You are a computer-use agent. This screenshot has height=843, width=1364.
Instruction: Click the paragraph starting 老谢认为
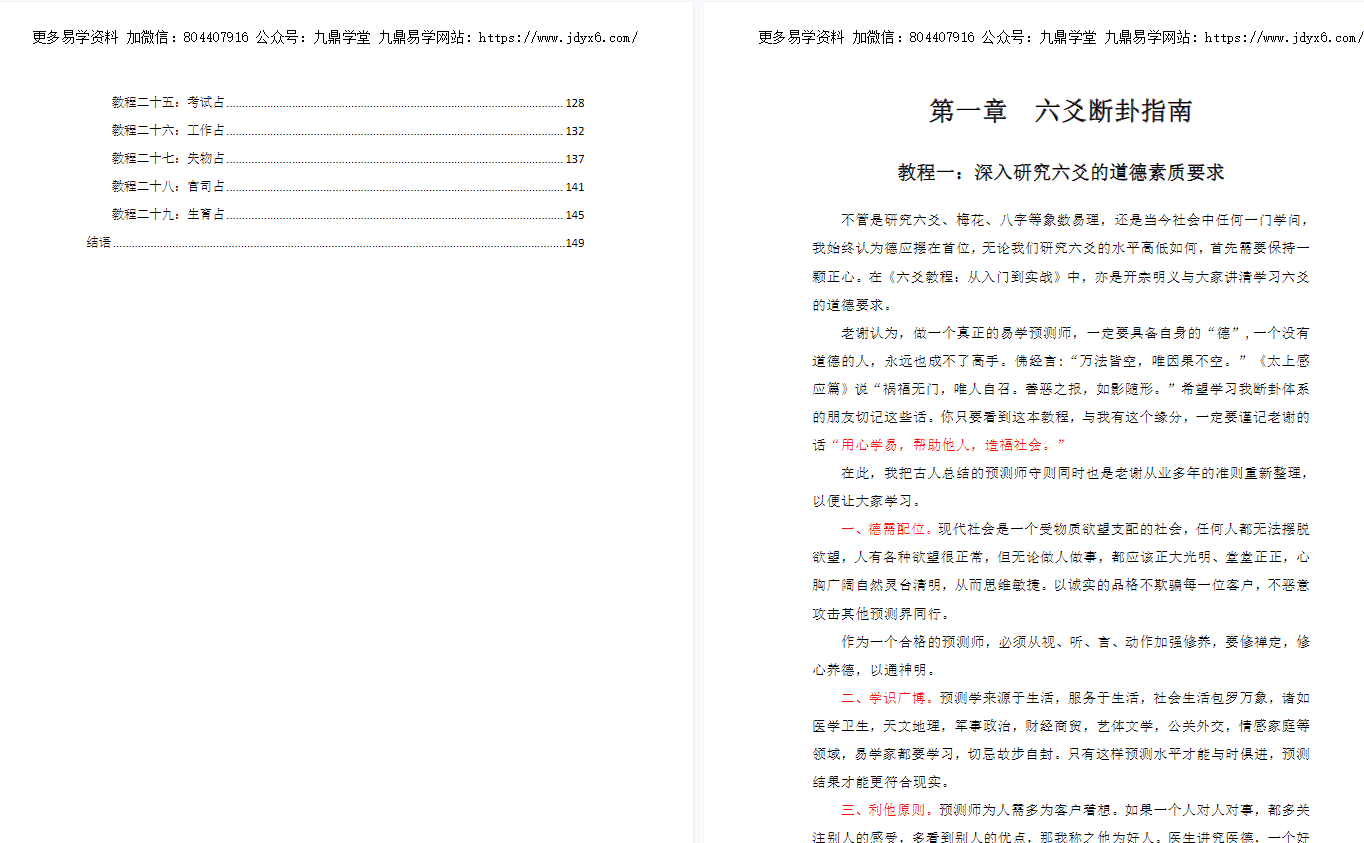(x=1060, y=374)
